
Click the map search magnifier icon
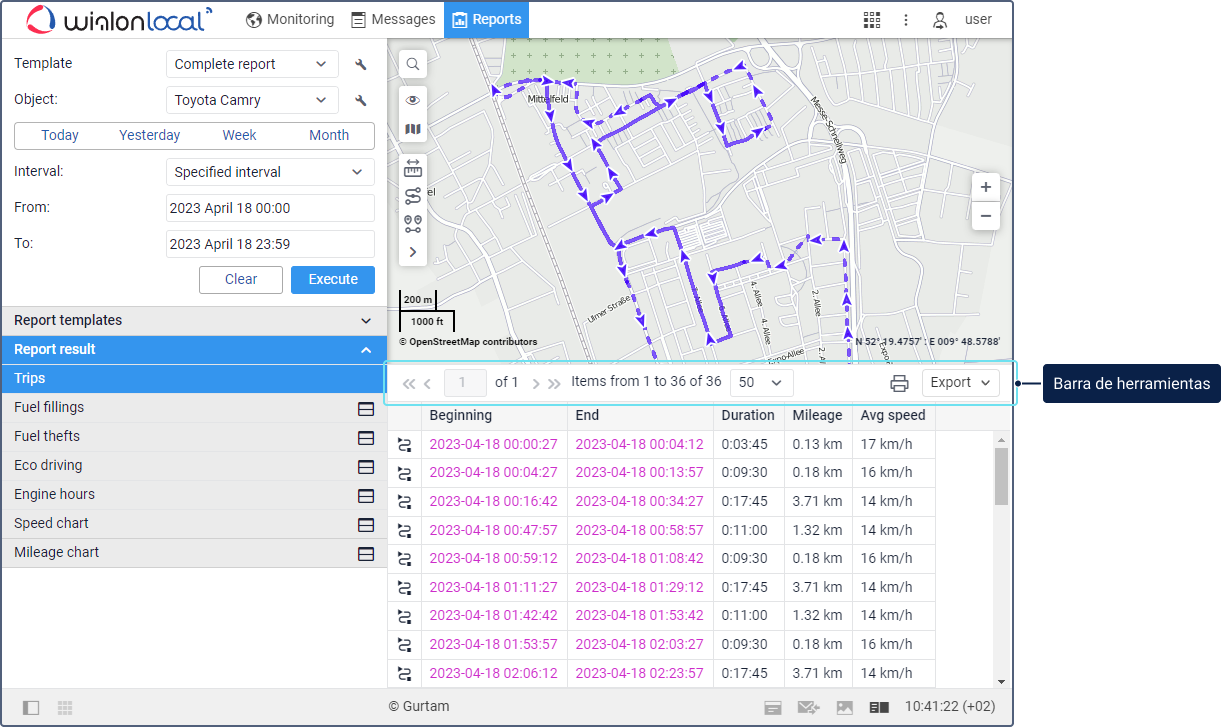[x=412, y=64]
